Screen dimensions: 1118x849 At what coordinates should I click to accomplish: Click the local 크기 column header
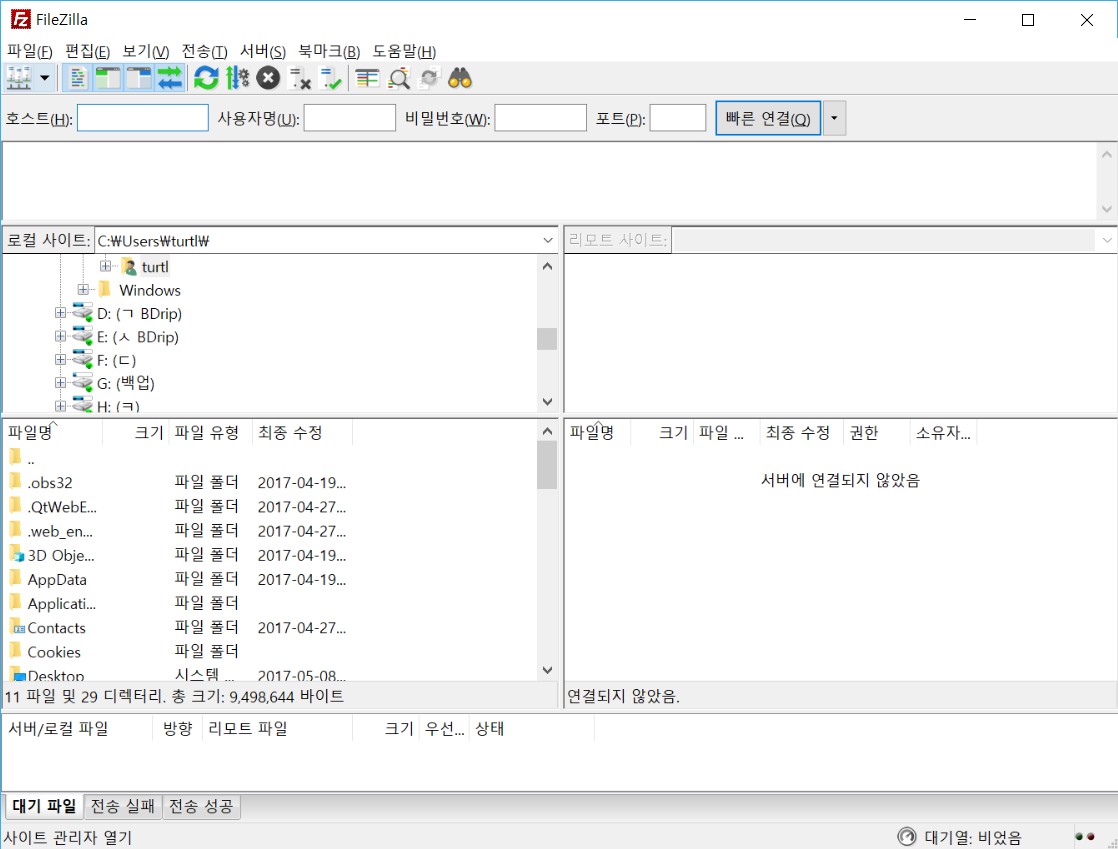click(x=135, y=433)
